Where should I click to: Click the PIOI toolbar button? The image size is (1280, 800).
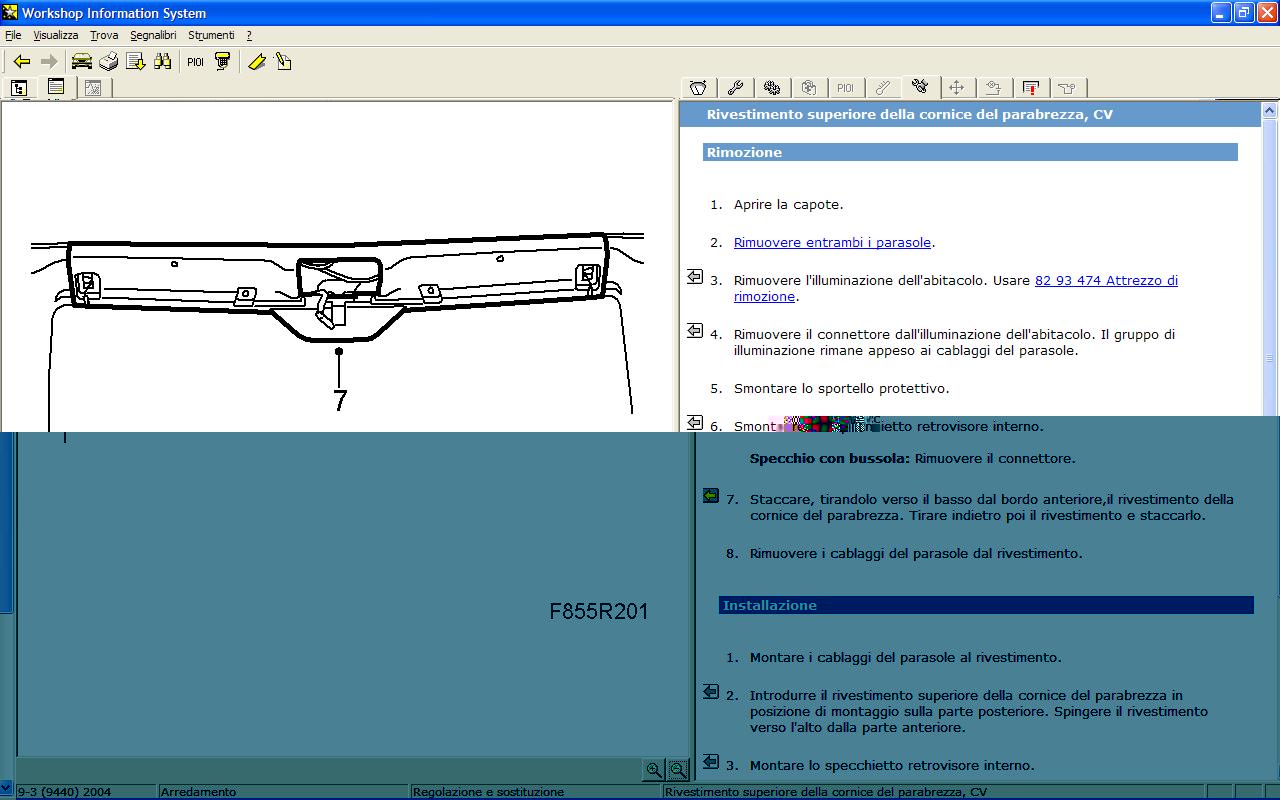coord(195,62)
